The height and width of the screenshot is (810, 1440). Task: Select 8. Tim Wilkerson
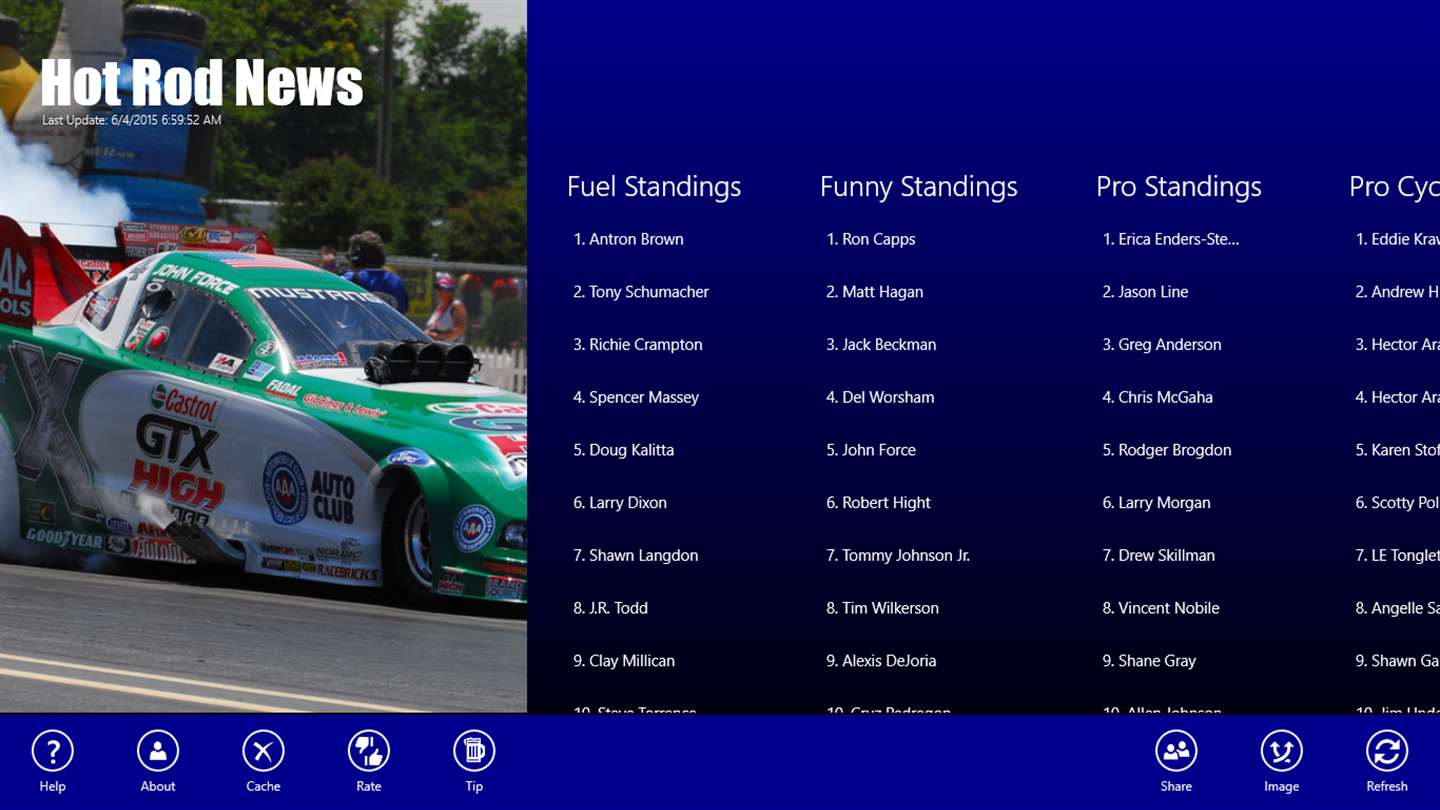(882, 608)
